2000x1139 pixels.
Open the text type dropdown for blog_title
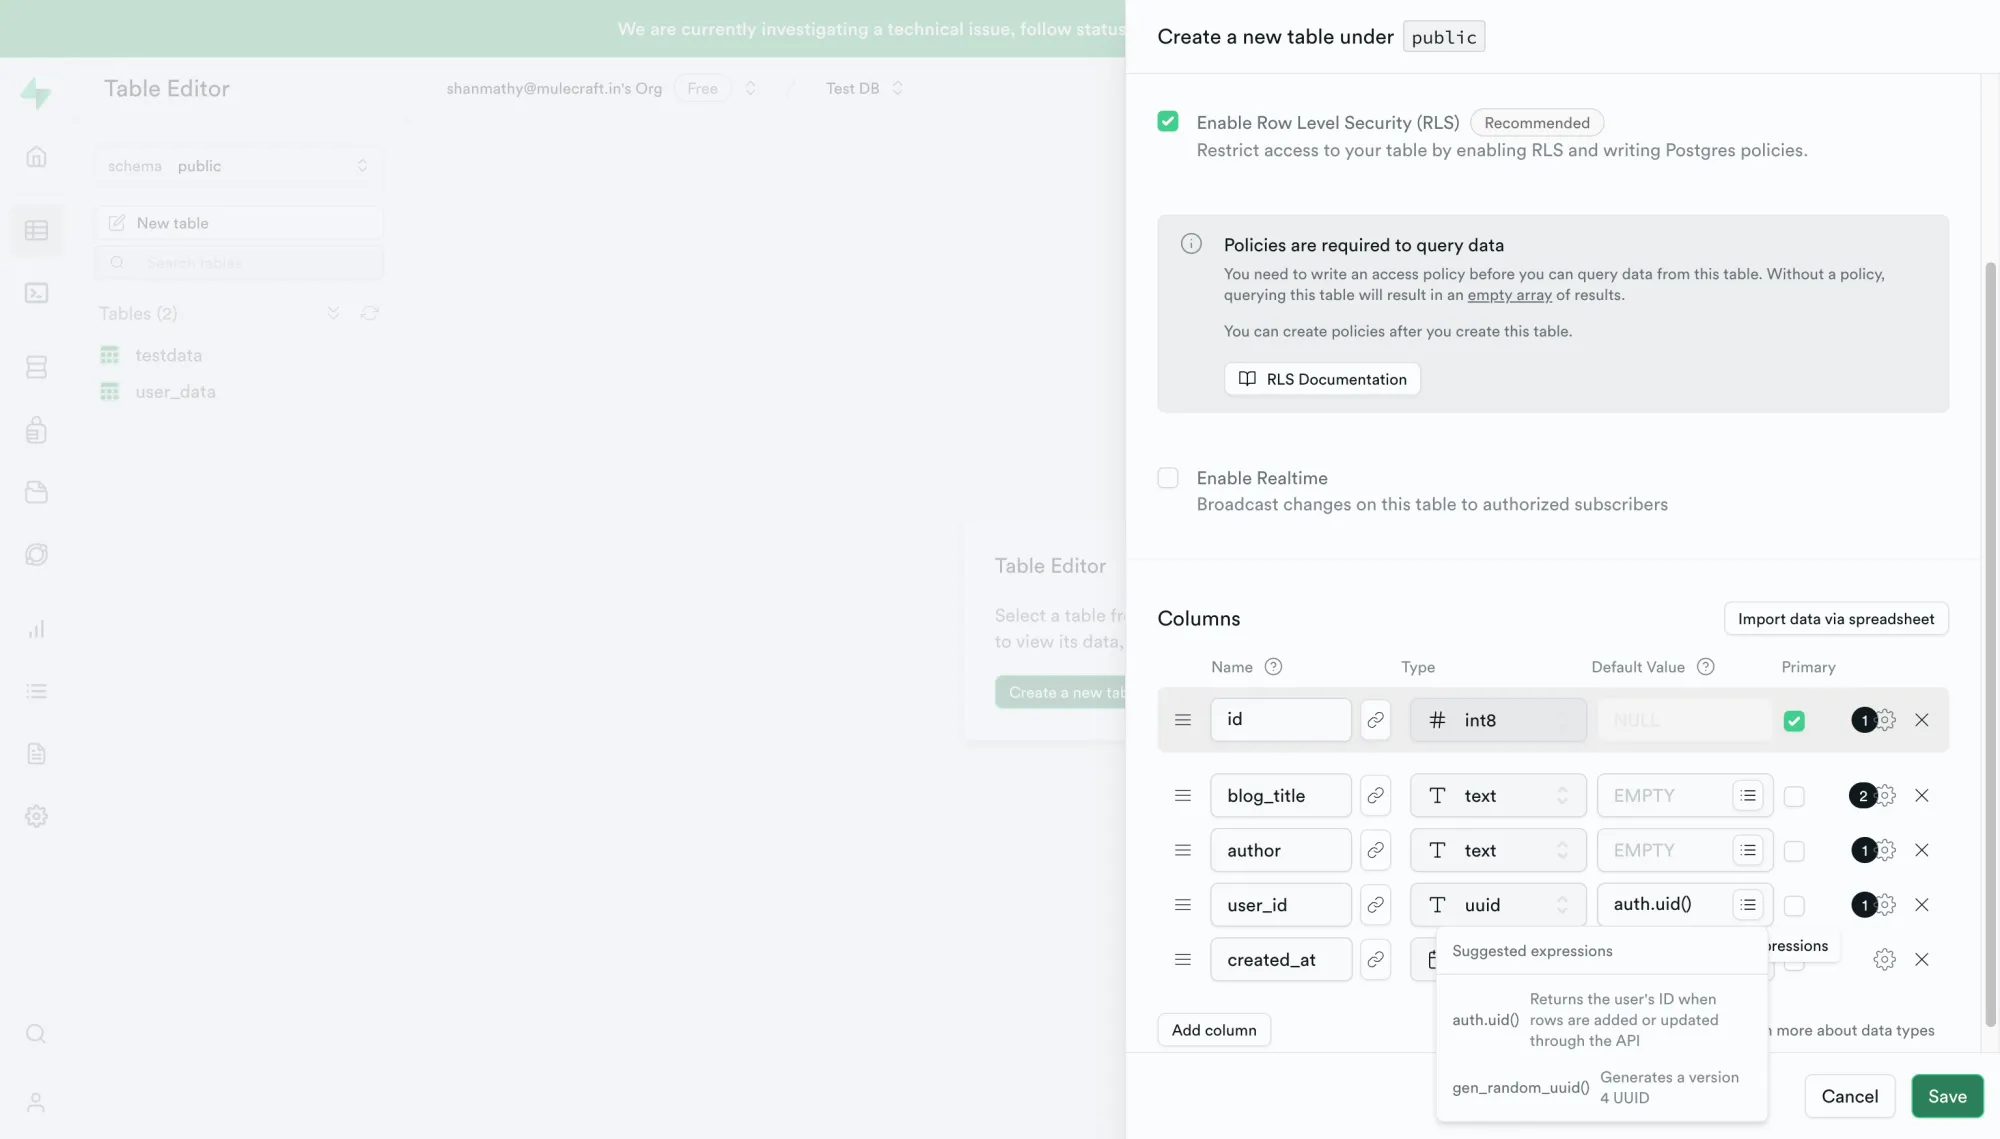[x=1497, y=796]
